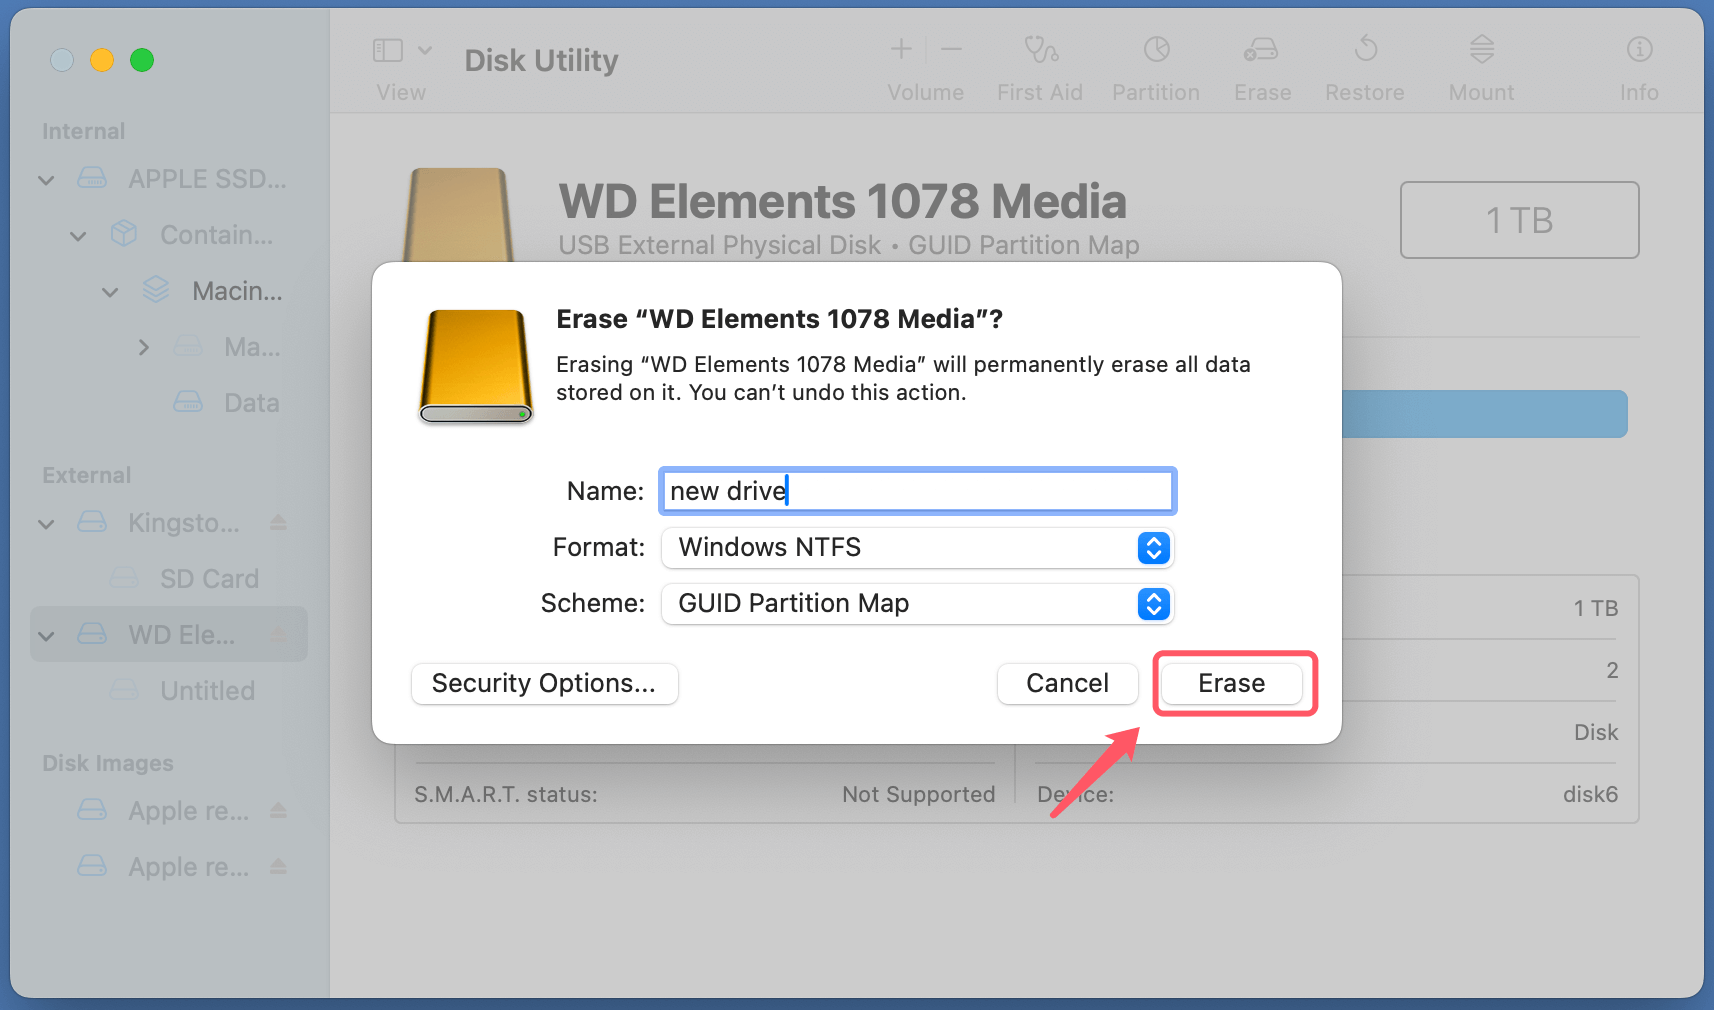Collapse the APPLE SSD tree item
1714x1010 pixels.
(x=45, y=179)
